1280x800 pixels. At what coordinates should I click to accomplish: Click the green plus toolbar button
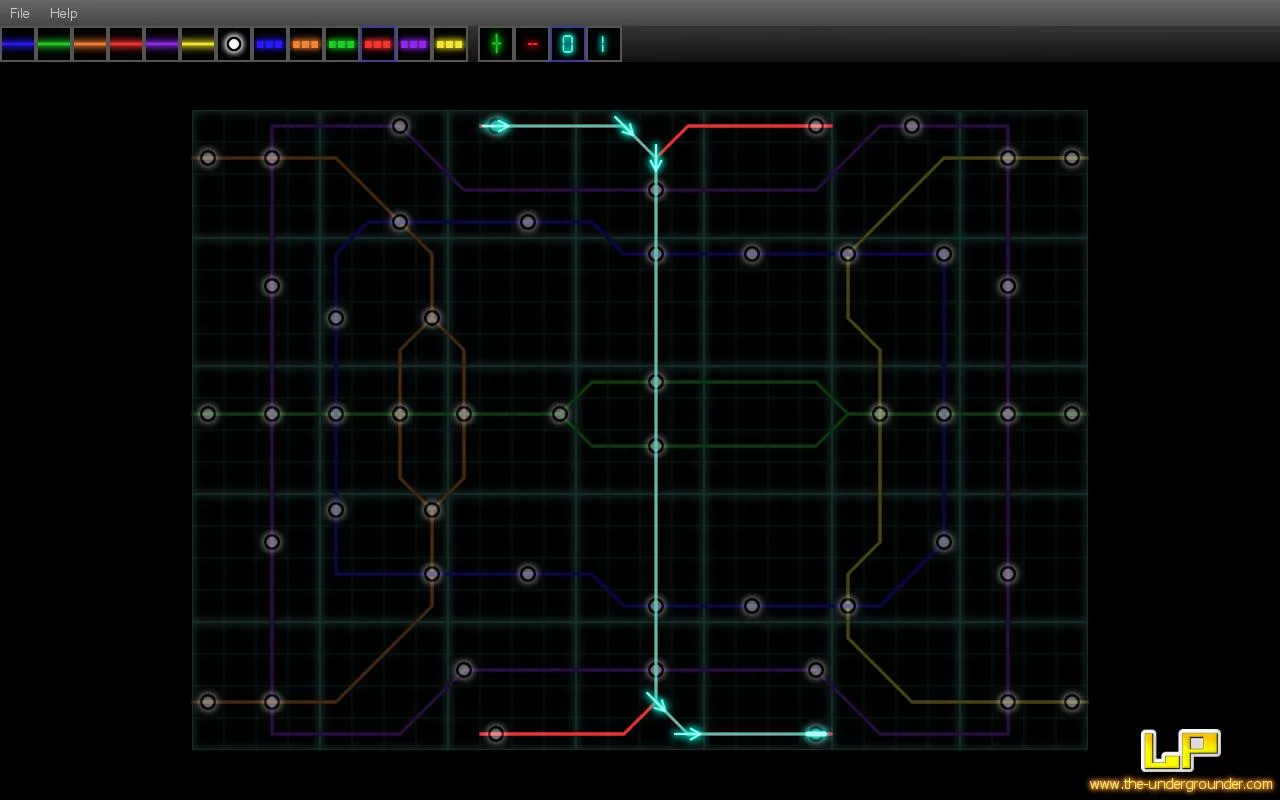[x=496, y=44]
